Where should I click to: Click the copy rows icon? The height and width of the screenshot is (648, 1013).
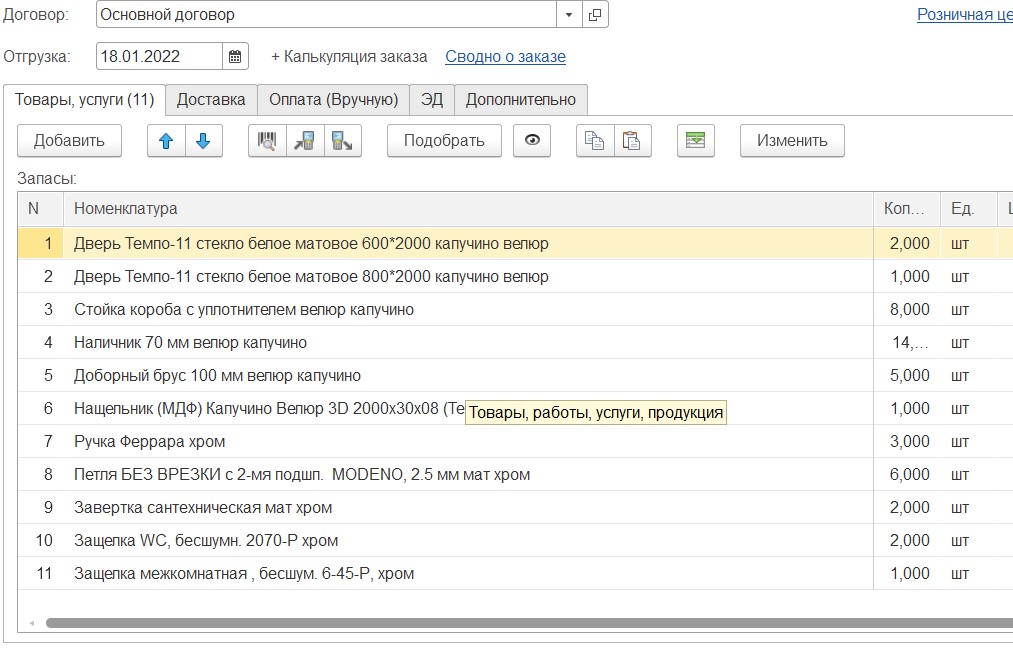pyautogui.click(x=595, y=141)
